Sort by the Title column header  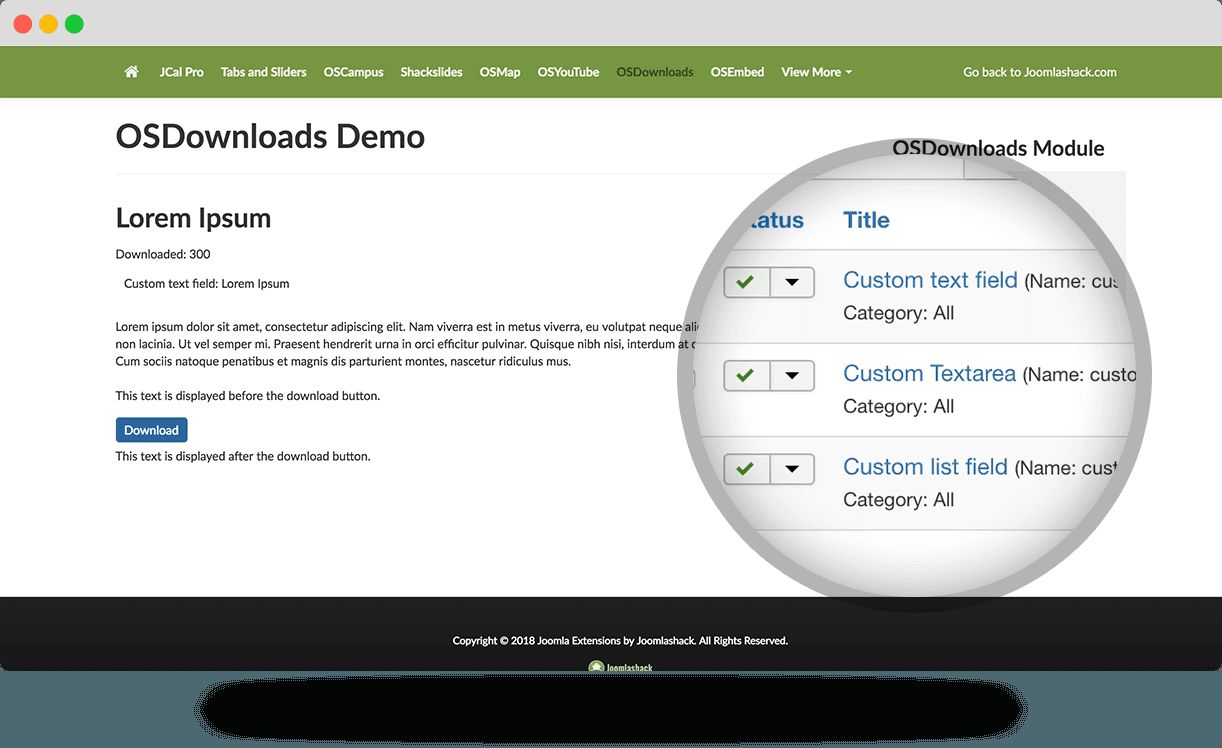(866, 220)
